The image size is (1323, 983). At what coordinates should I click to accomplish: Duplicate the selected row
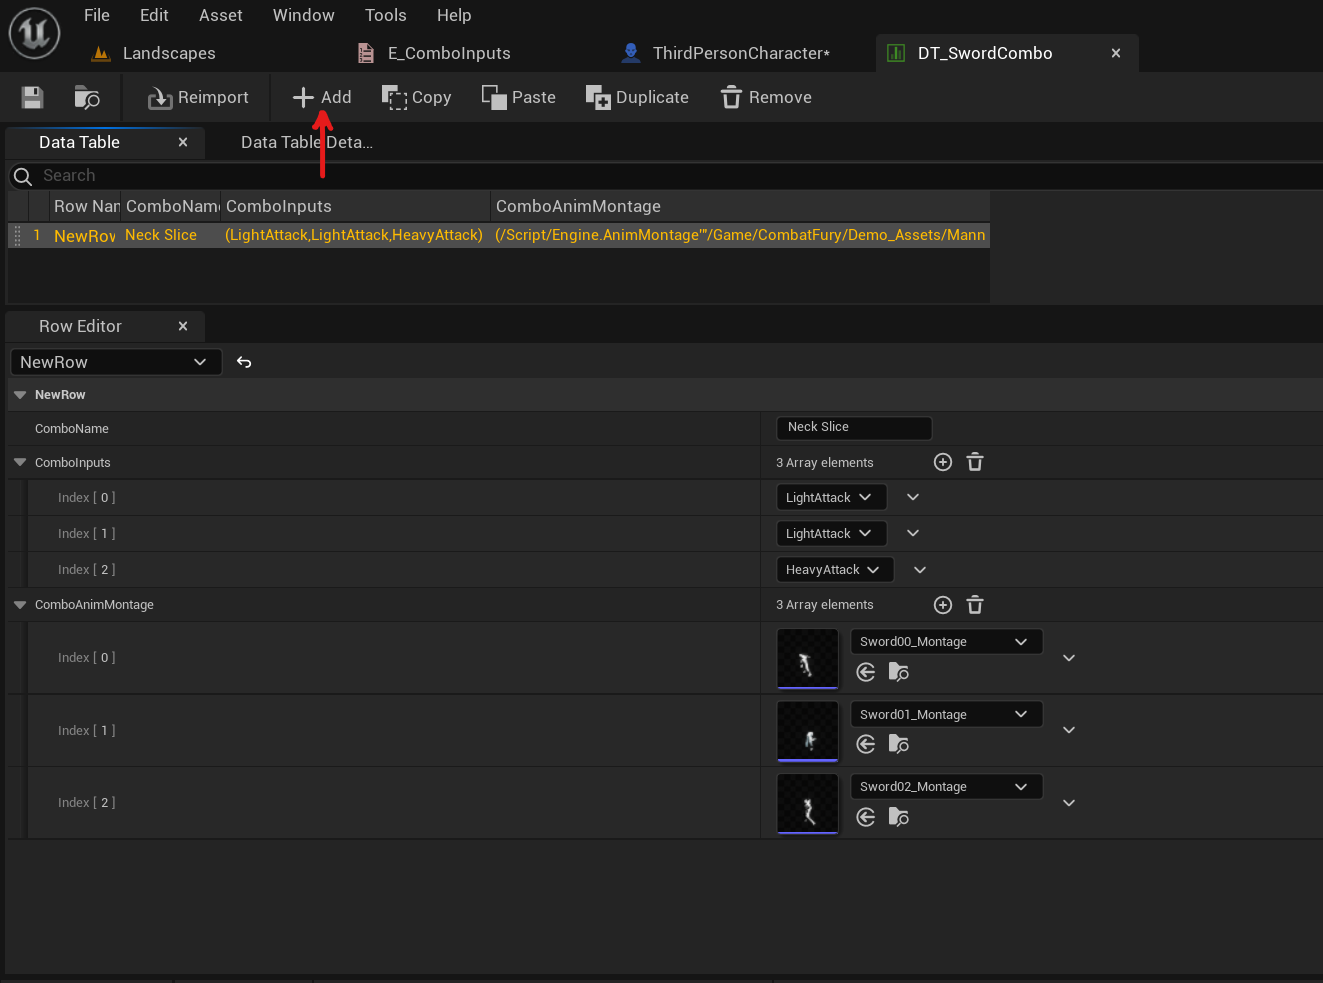pos(637,97)
